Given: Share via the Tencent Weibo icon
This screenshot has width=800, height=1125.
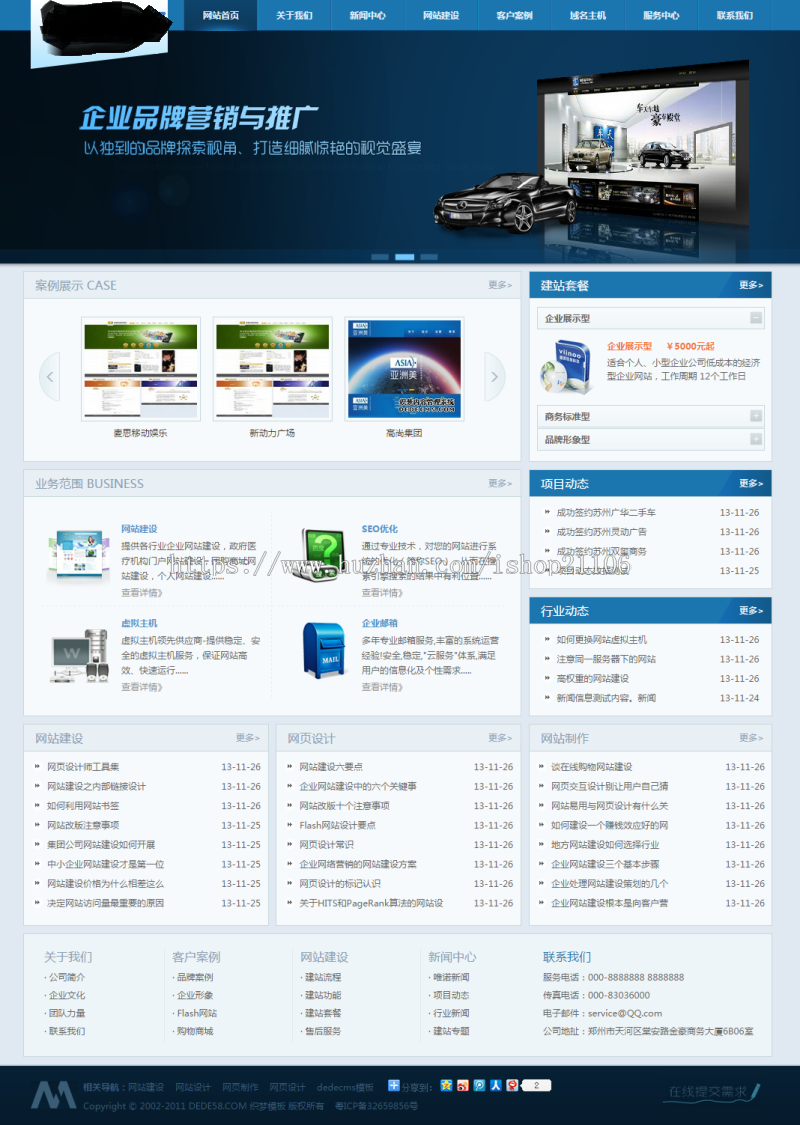Looking at the screenshot, I should click(479, 1085).
